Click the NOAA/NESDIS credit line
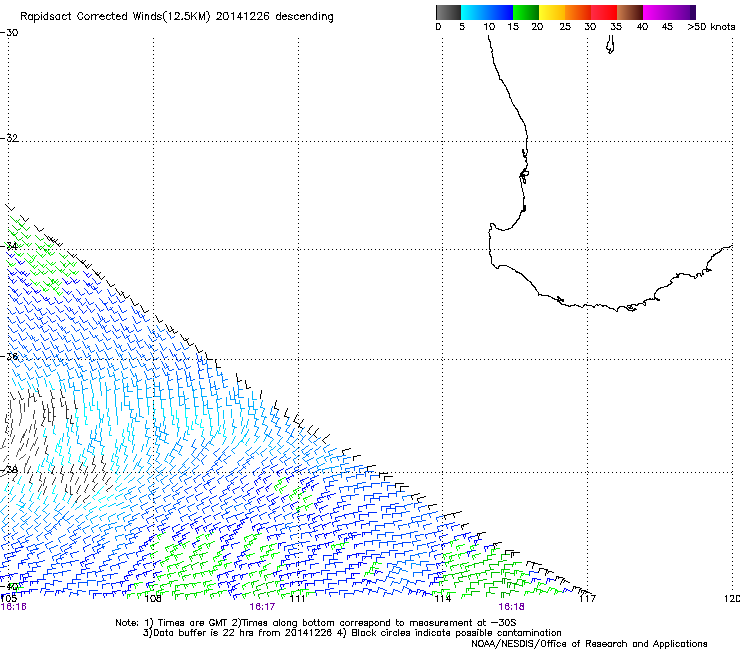Screen dimensions: 740x650 click(589, 644)
